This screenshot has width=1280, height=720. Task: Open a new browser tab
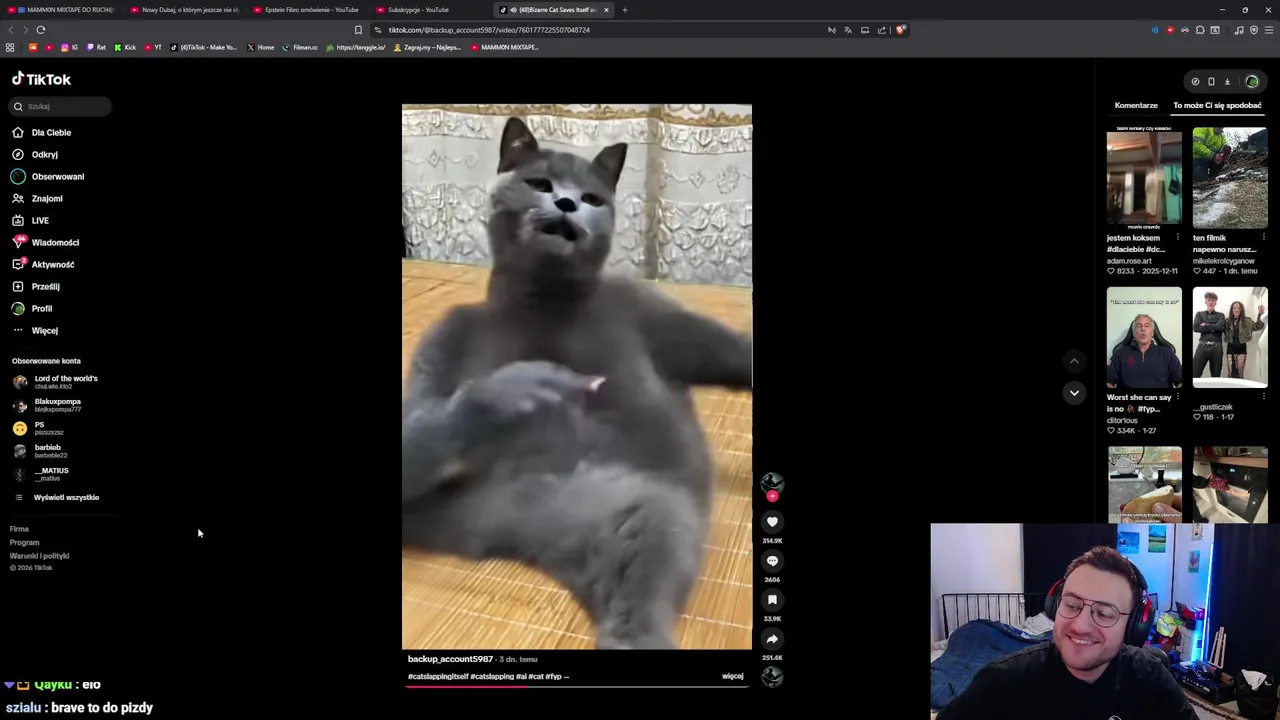[624, 10]
